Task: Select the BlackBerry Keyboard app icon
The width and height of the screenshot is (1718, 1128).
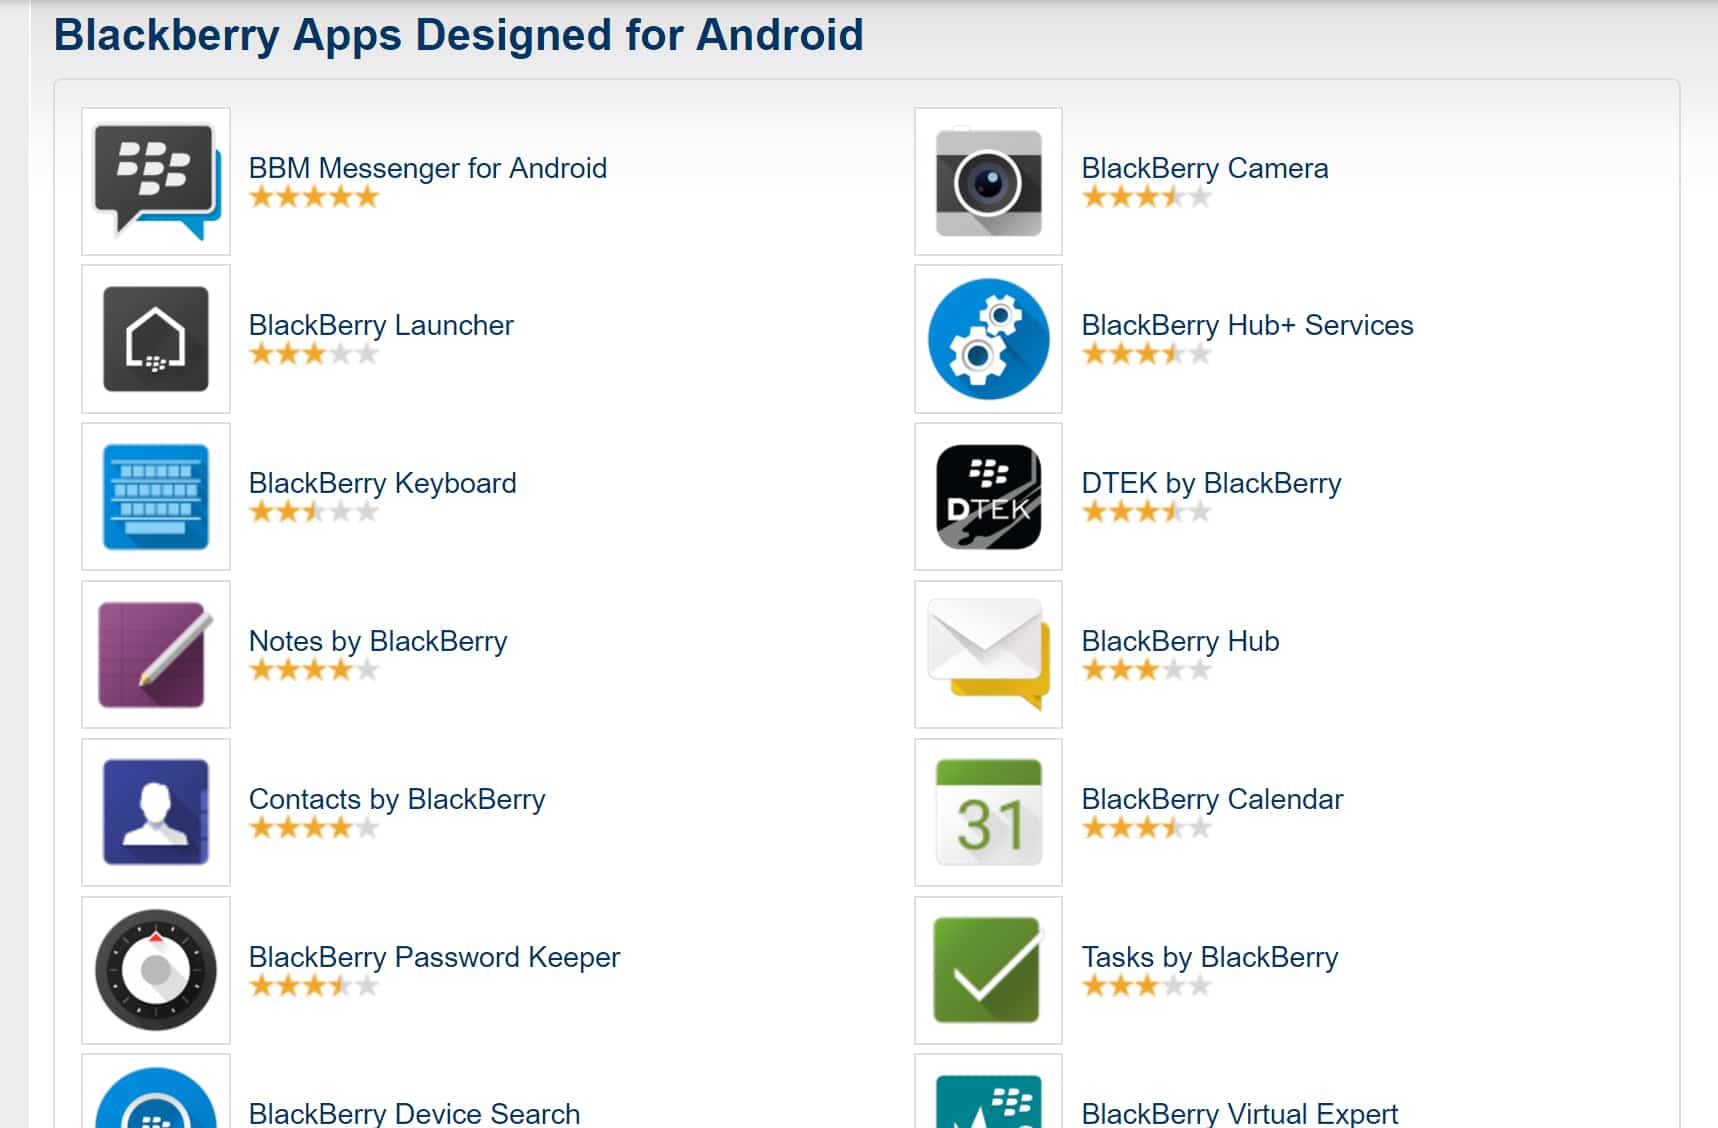Action: pos(156,497)
